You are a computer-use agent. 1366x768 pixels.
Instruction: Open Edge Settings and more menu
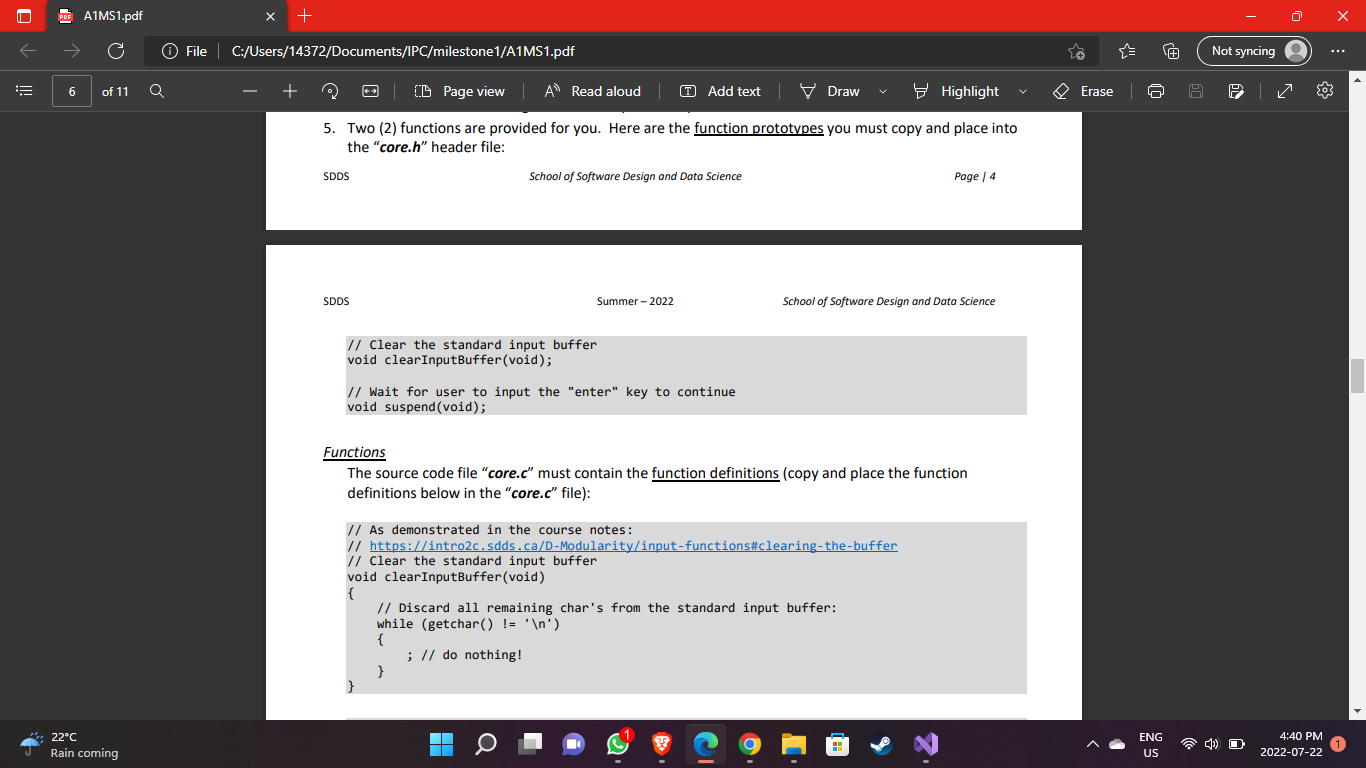coord(1340,51)
